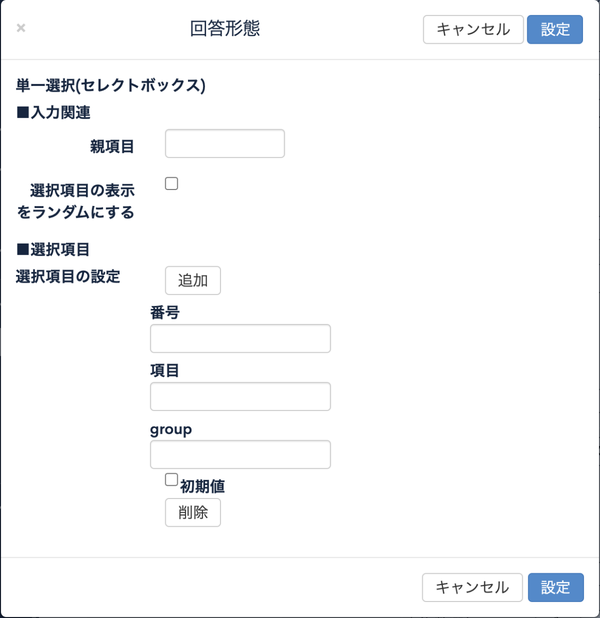Click the 選択項目の表示をランダムにする label text
Screen dimensions: 600x618
pyautogui.click(x=75, y=201)
